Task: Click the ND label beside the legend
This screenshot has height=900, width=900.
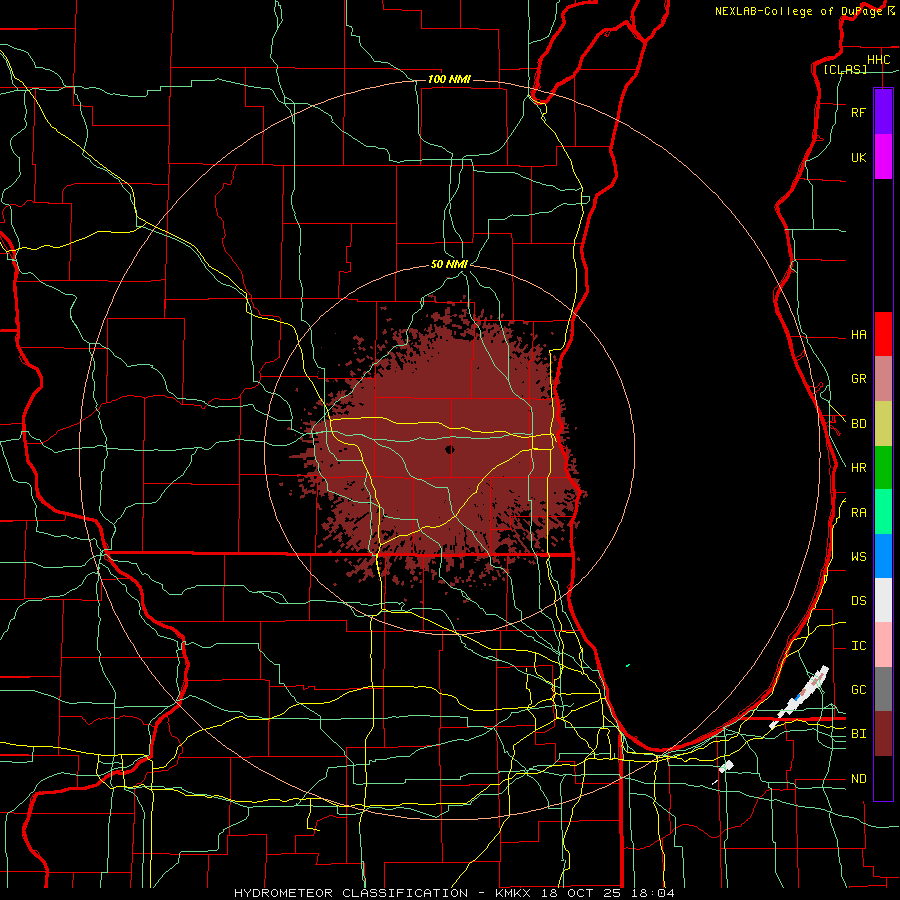Action: tap(858, 779)
